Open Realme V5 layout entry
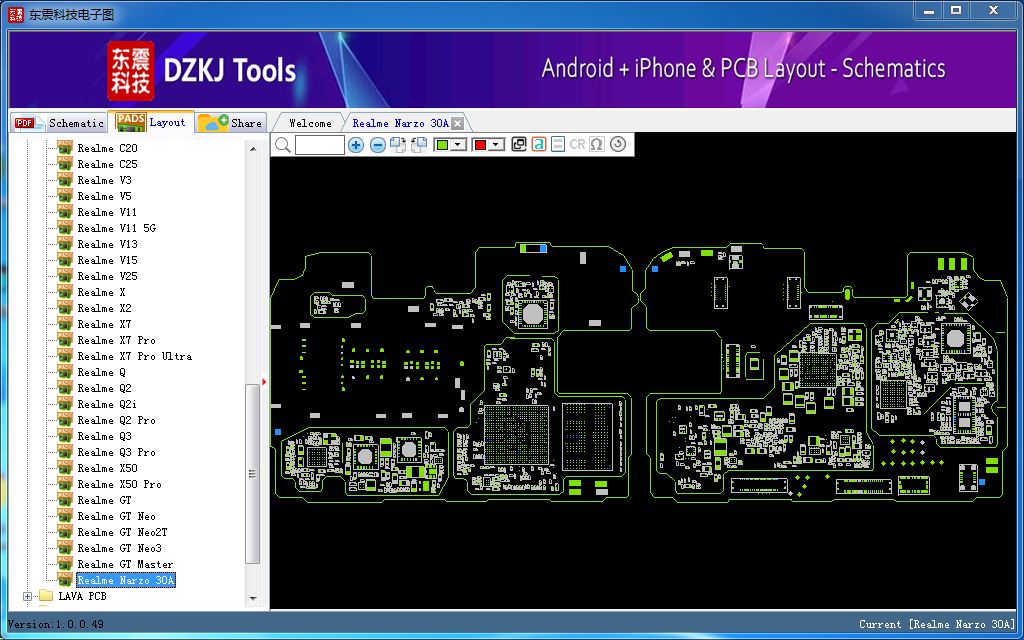The height and width of the screenshot is (640, 1024). 104,197
